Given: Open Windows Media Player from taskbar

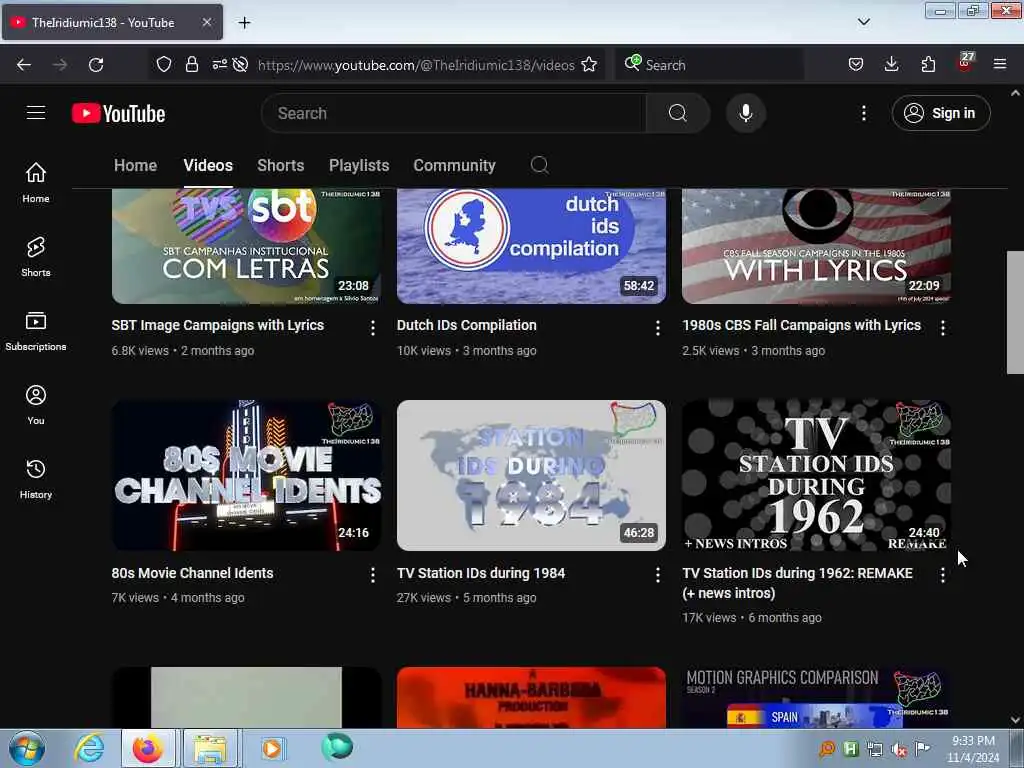Looking at the screenshot, I should pos(271,748).
